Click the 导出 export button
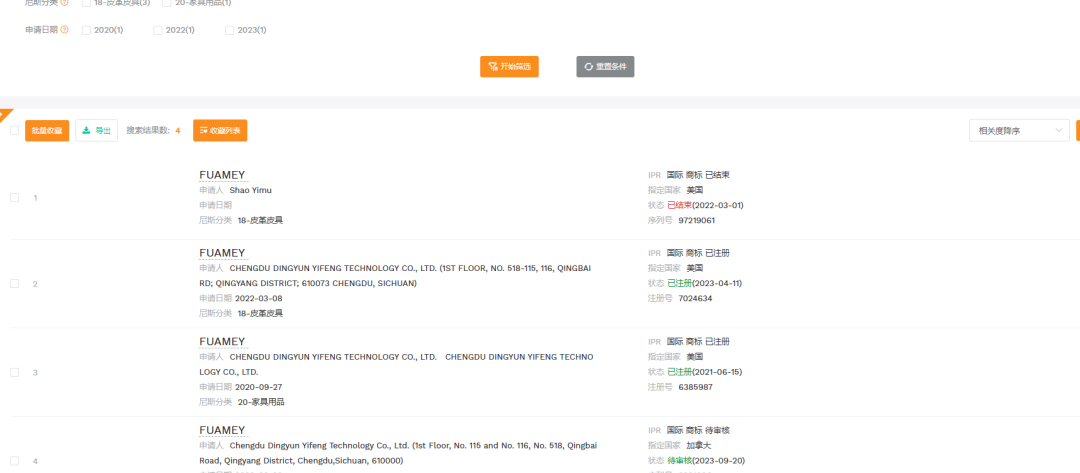 [x=96, y=130]
